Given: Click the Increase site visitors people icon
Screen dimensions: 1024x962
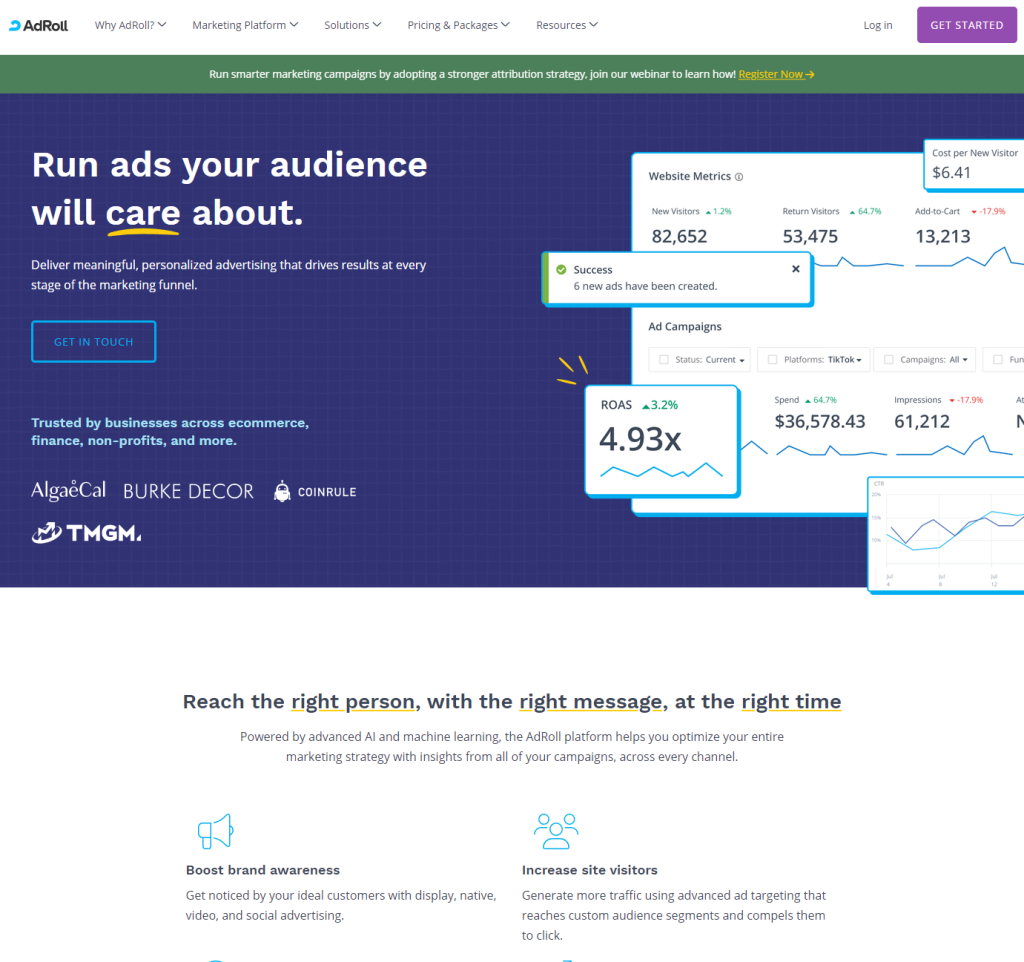Looking at the screenshot, I should [555, 830].
